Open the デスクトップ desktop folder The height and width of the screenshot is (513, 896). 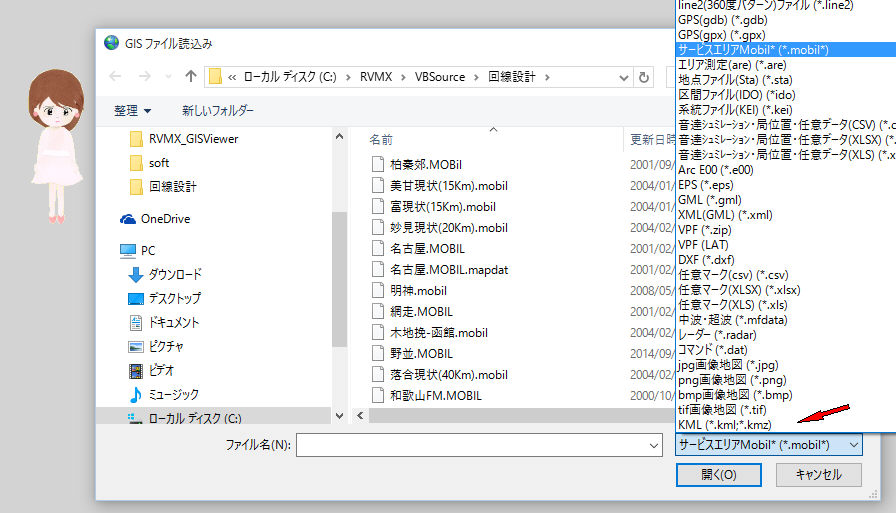174,298
